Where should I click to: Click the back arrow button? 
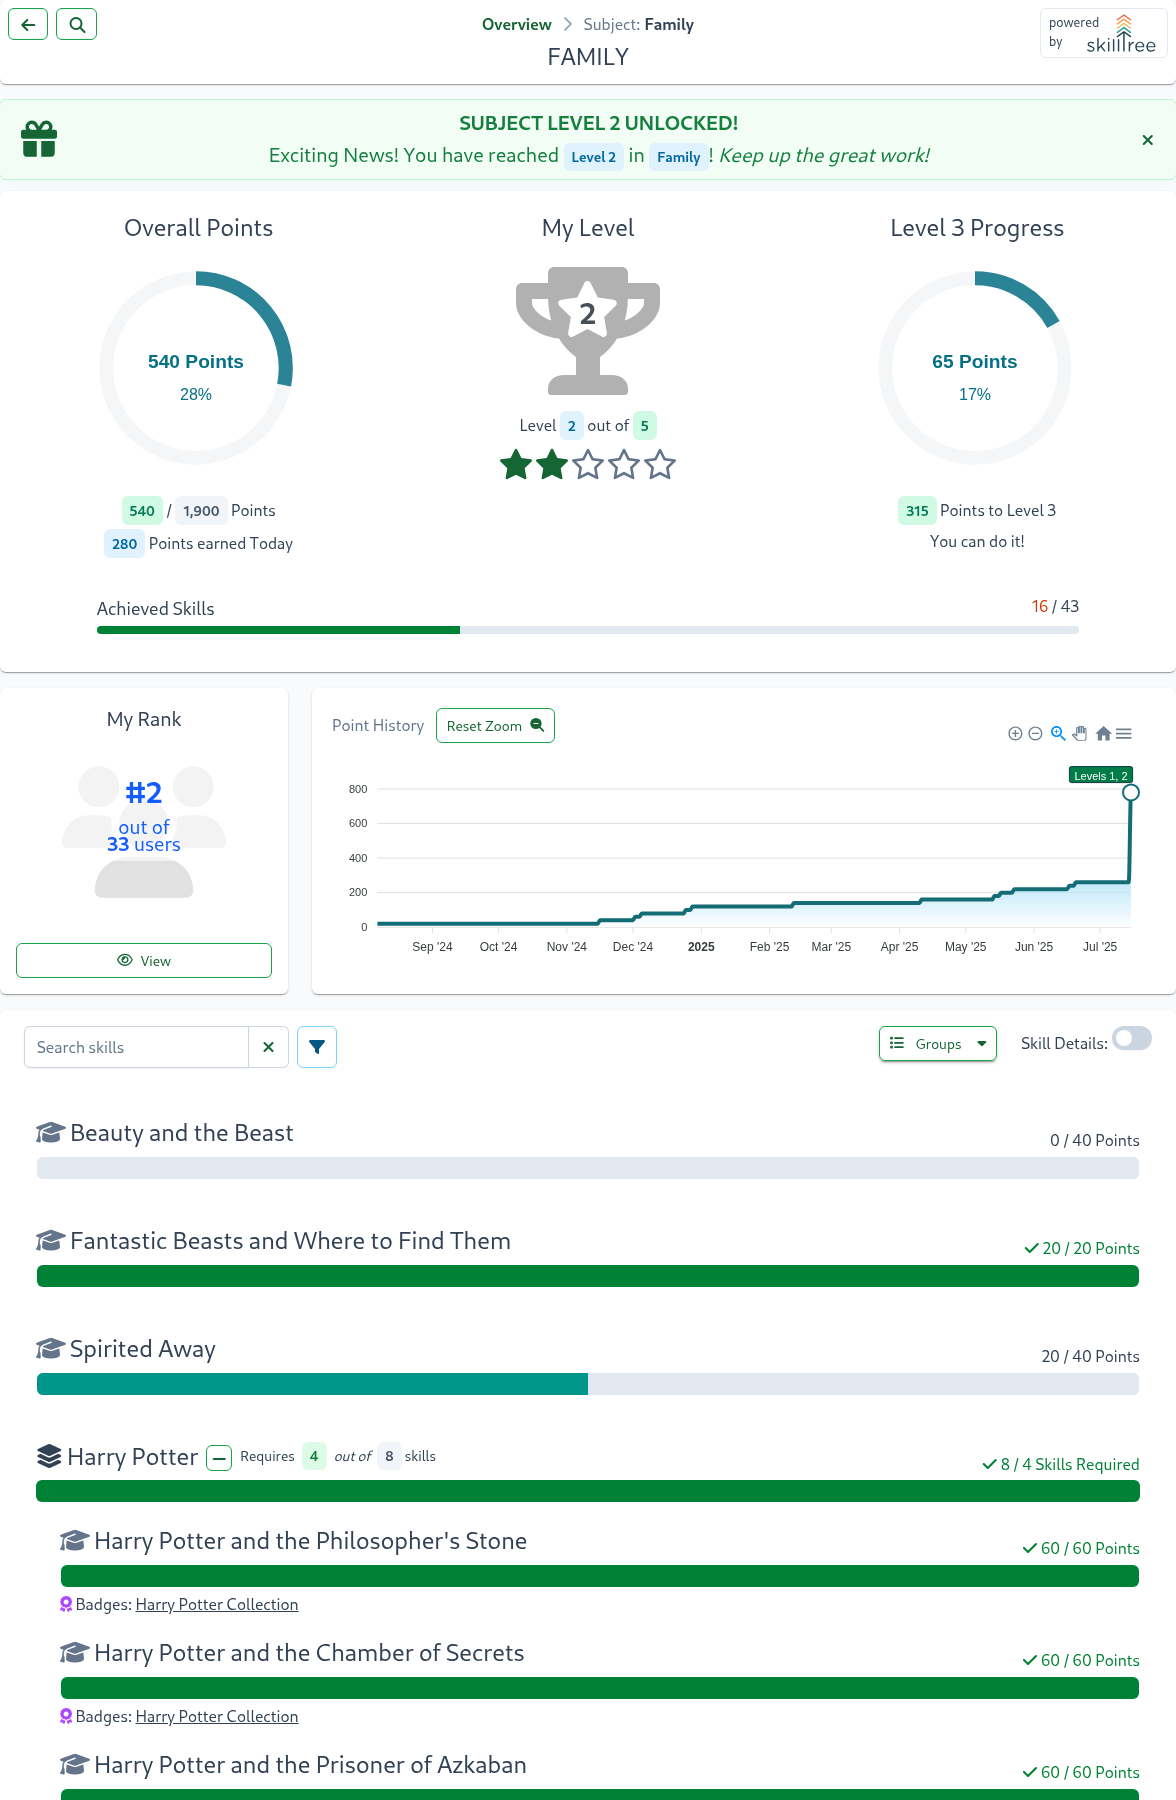click(x=28, y=24)
